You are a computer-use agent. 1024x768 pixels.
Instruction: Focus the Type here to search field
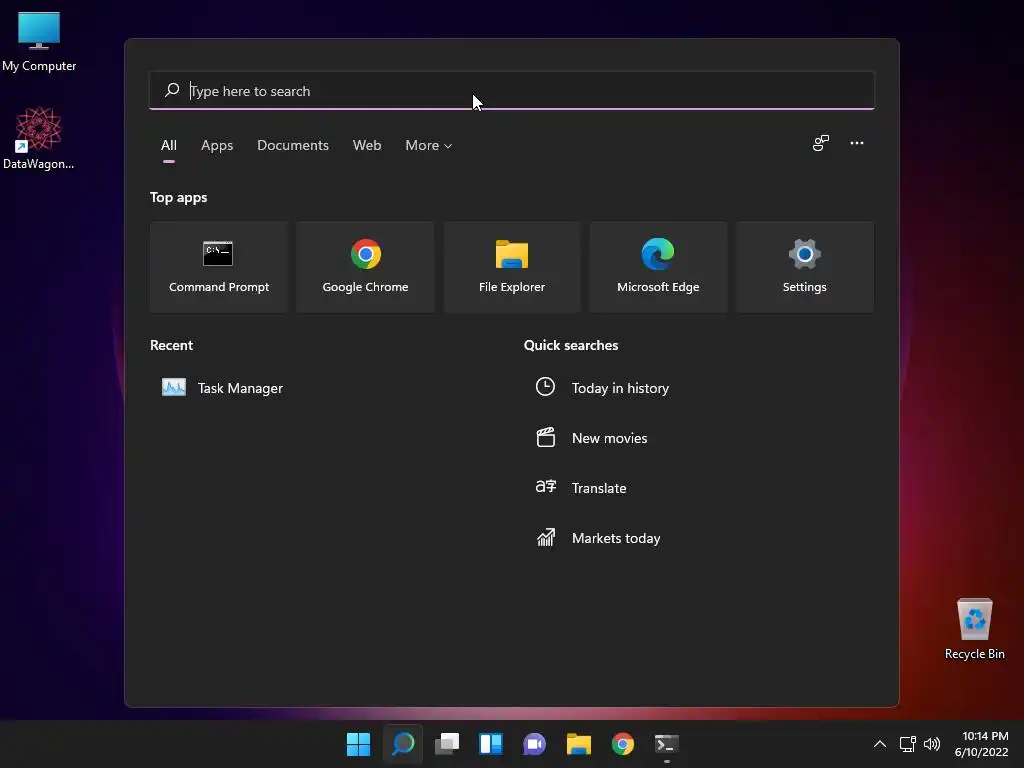(511, 91)
